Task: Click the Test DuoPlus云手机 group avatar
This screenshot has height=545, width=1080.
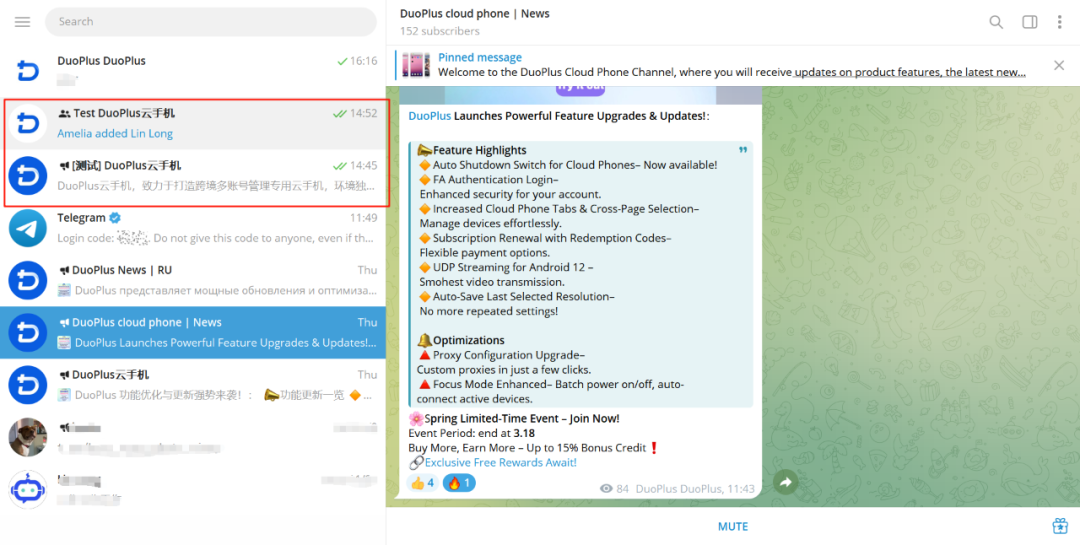Action: click(28, 123)
